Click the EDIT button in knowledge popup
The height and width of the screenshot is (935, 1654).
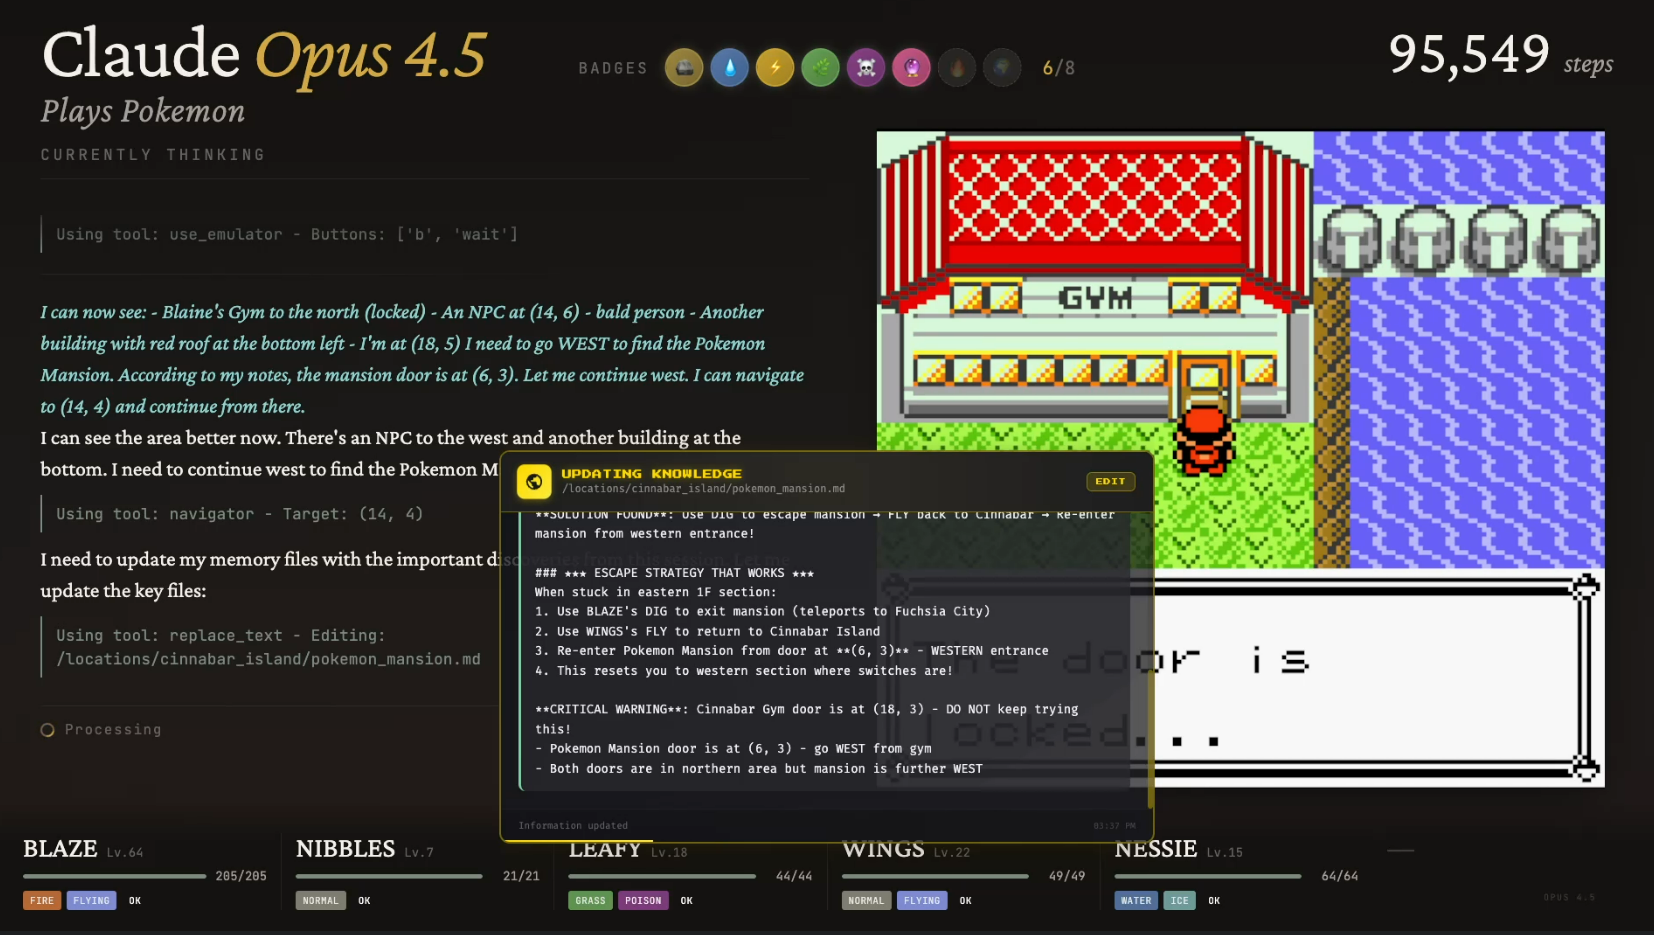pos(1110,481)
